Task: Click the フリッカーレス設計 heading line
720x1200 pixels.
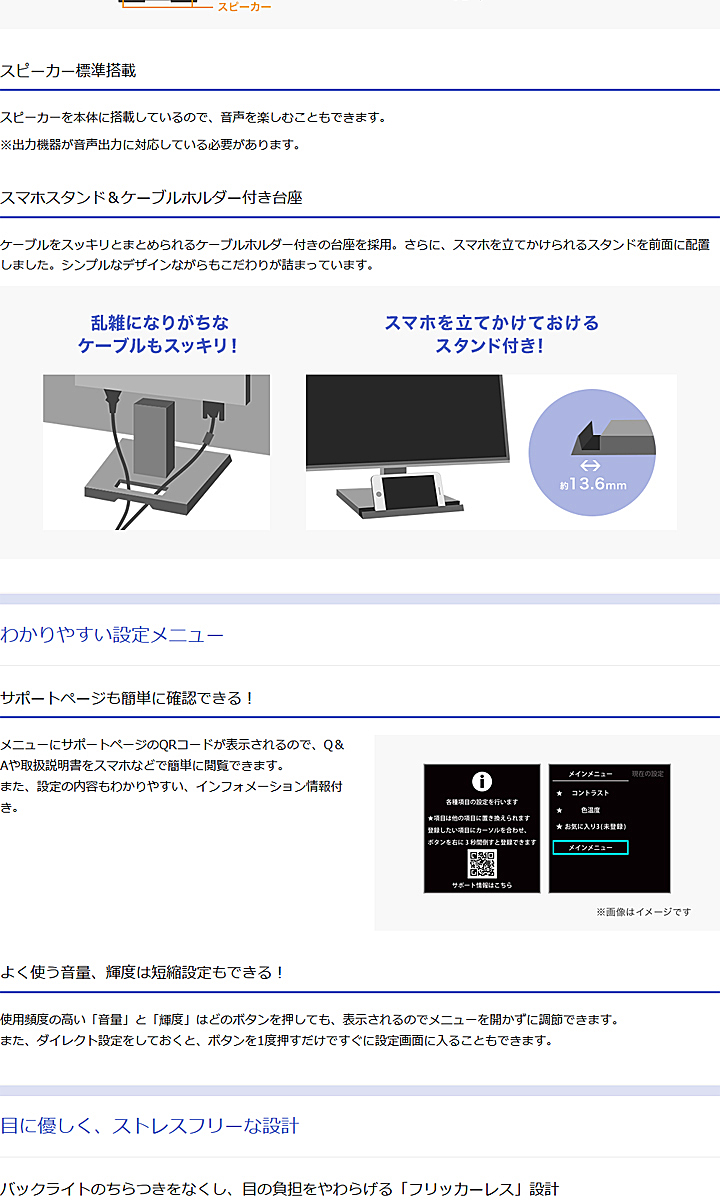Action: pos(279,1189)
